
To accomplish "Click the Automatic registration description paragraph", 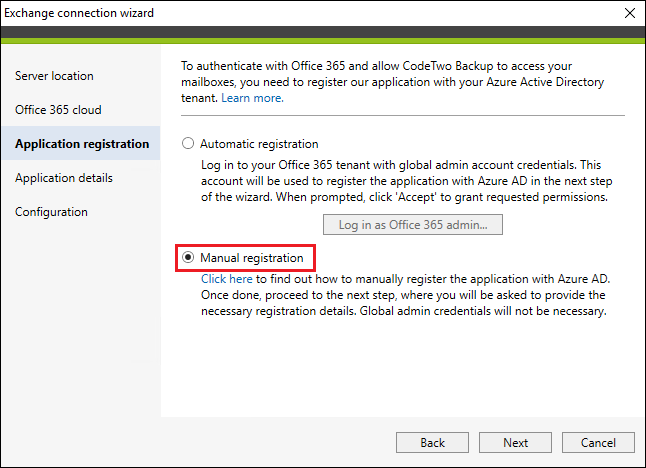I will tap(406, 181).
